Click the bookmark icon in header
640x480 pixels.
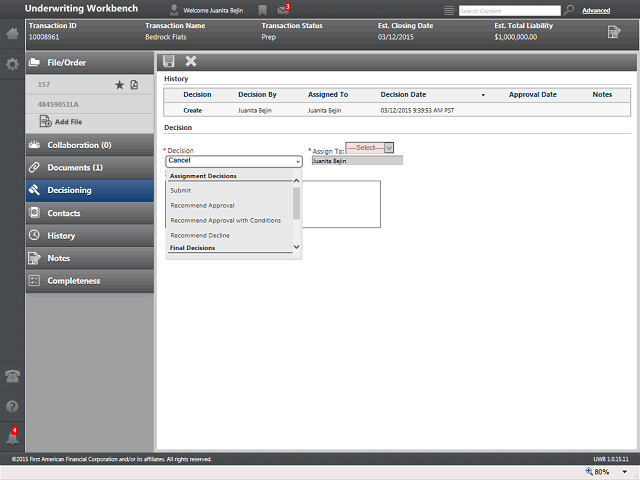pos(262,11)
